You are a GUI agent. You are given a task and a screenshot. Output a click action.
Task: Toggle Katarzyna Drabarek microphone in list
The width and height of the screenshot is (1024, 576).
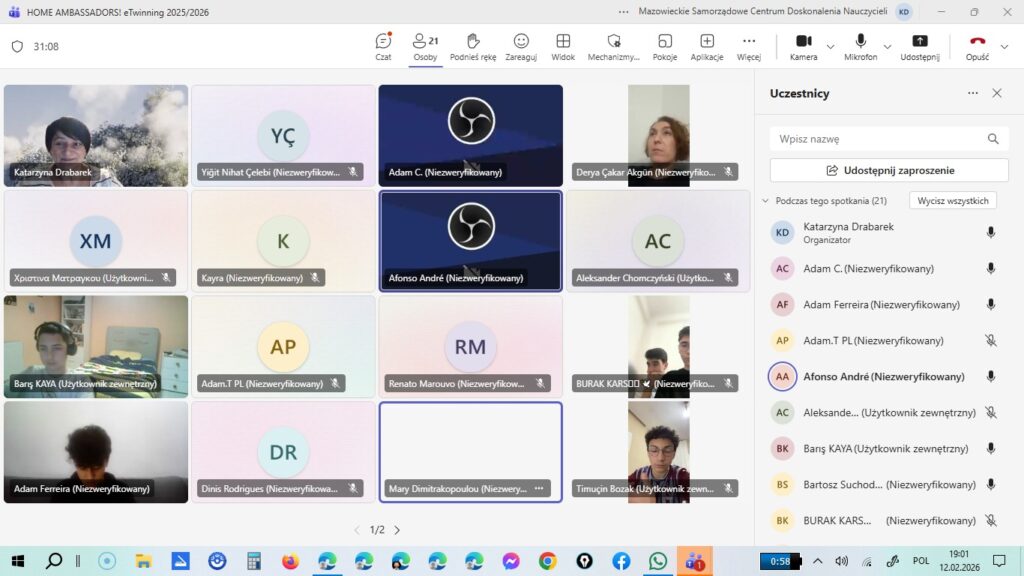click(x=991, y=232)
